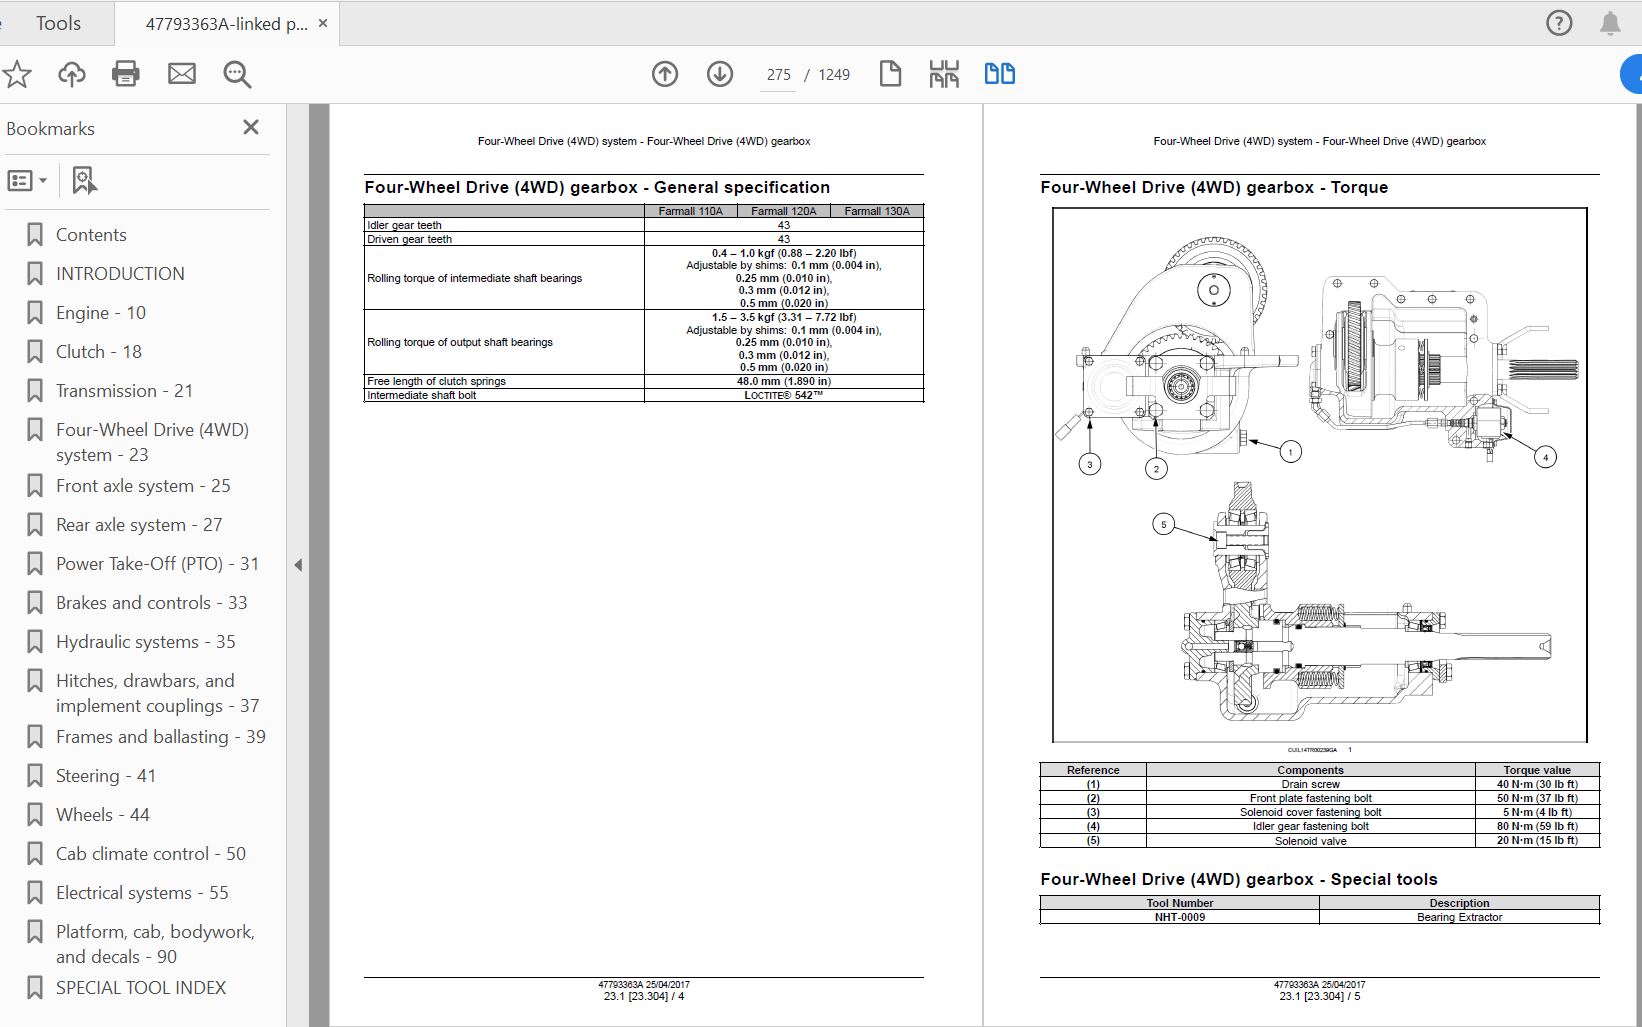
Task: Open the SPECIAL TOOL INDEX bookmark
Action: pyautogui.click(x=141, y=988)
